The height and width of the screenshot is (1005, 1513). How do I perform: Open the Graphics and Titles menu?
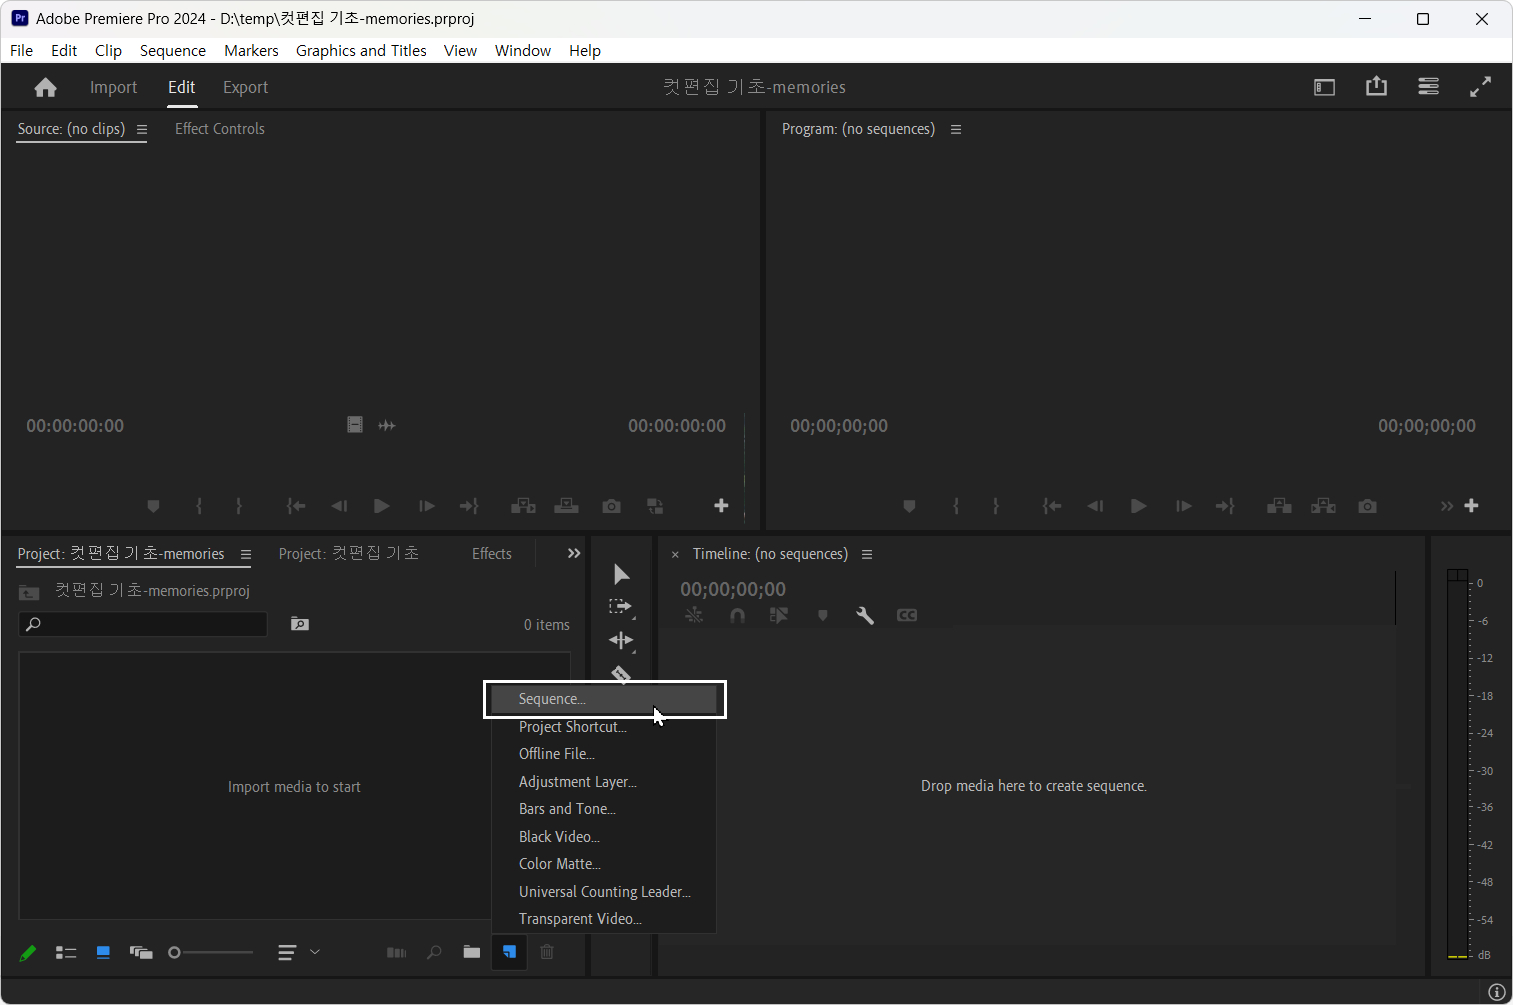coord(361,51)
